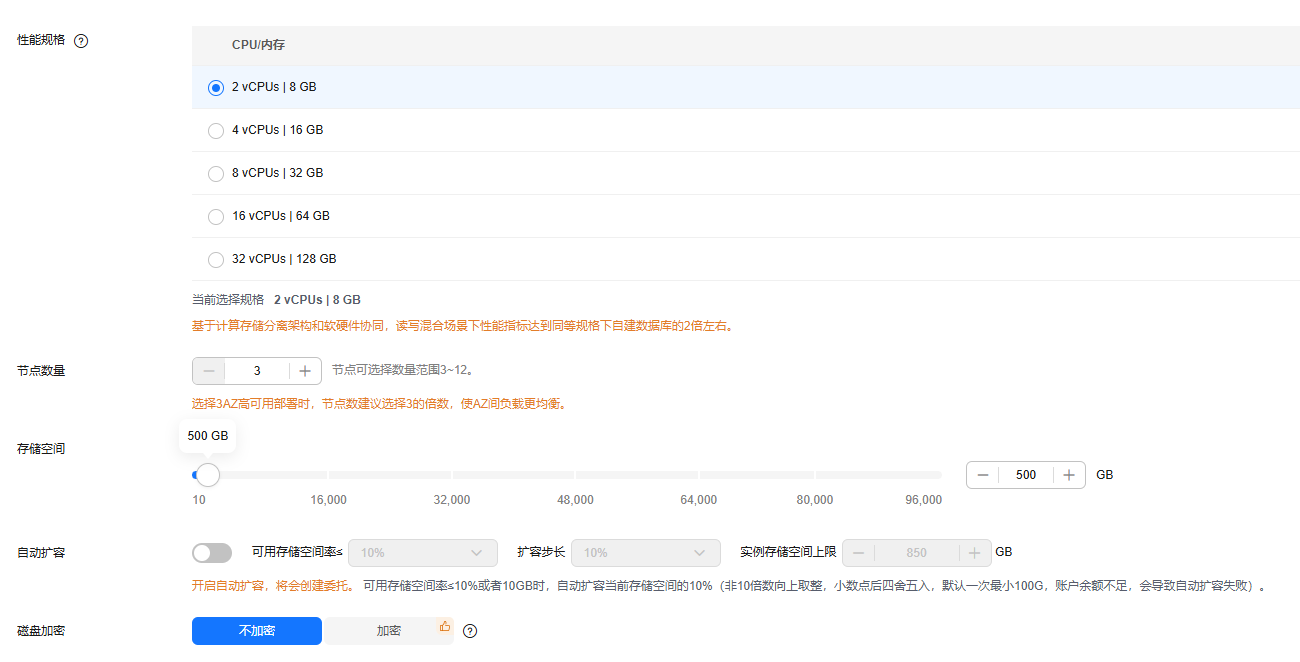1300x662 pixels.
Task: Click the 500 GB slider tooltip
Action: point(208,436)
